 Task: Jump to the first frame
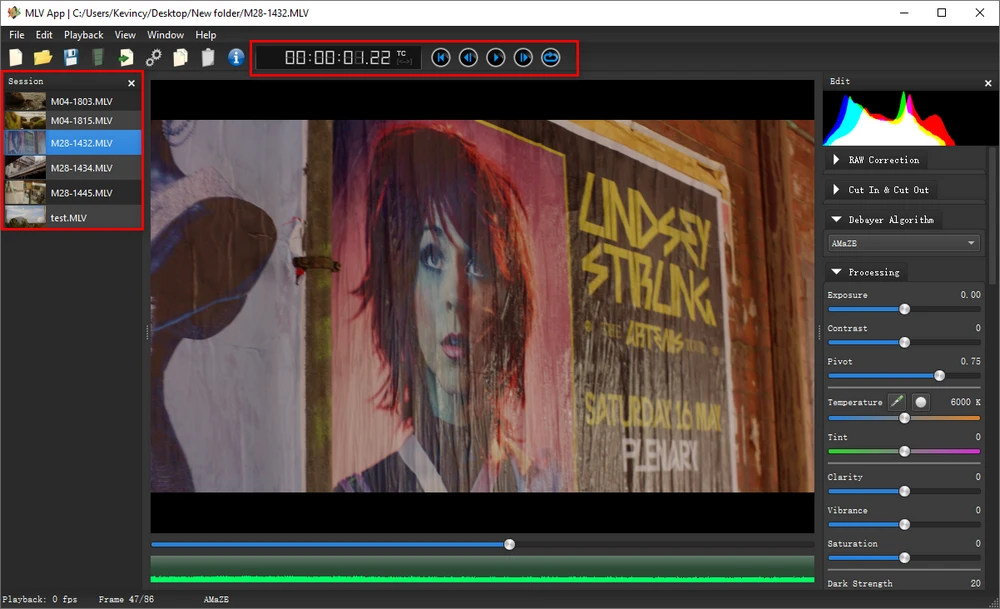(x=441, y=57)
